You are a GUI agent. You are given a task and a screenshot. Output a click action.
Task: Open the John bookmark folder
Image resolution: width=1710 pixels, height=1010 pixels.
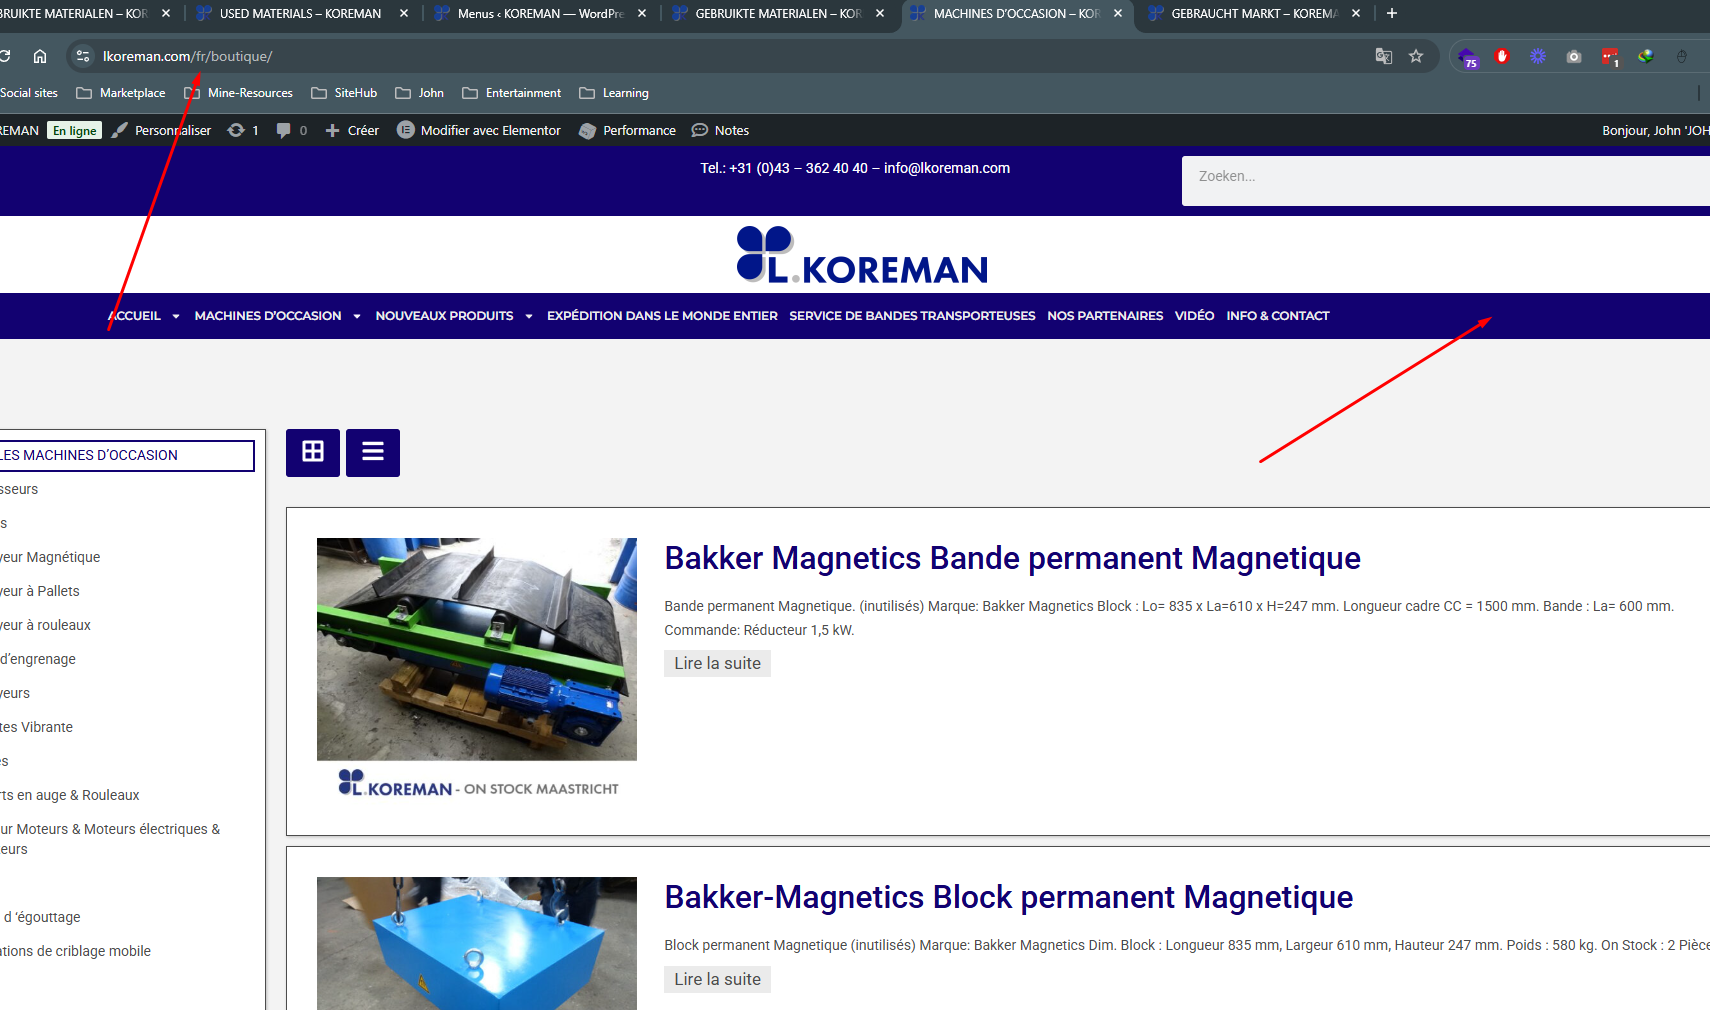[x=419, y=93]
